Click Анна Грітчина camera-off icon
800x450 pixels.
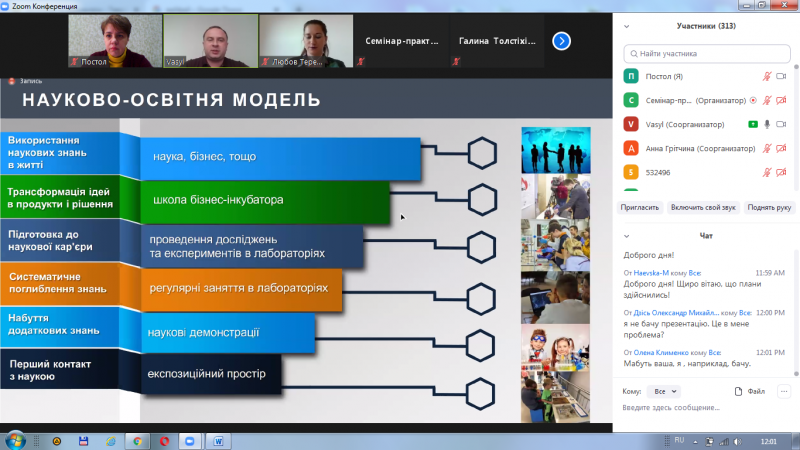point(781,148)
